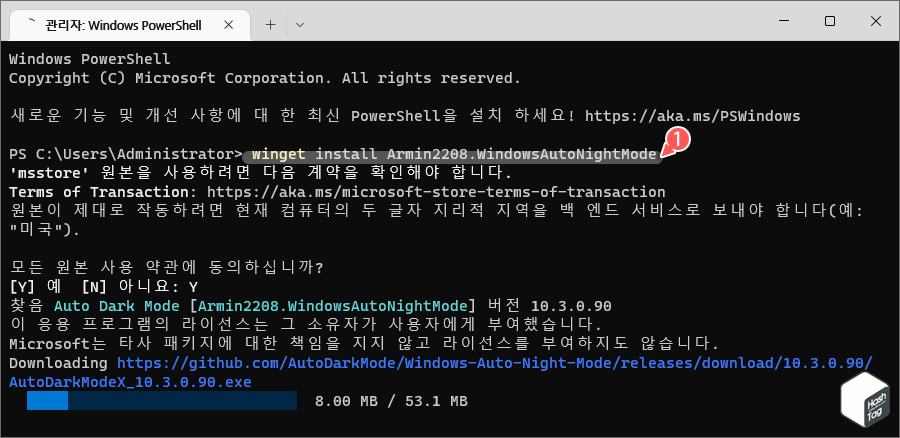The width and height of the screenshot is (900, 438).
Task: Click the 'msstore' source agreement line
Action: [260, 173]
